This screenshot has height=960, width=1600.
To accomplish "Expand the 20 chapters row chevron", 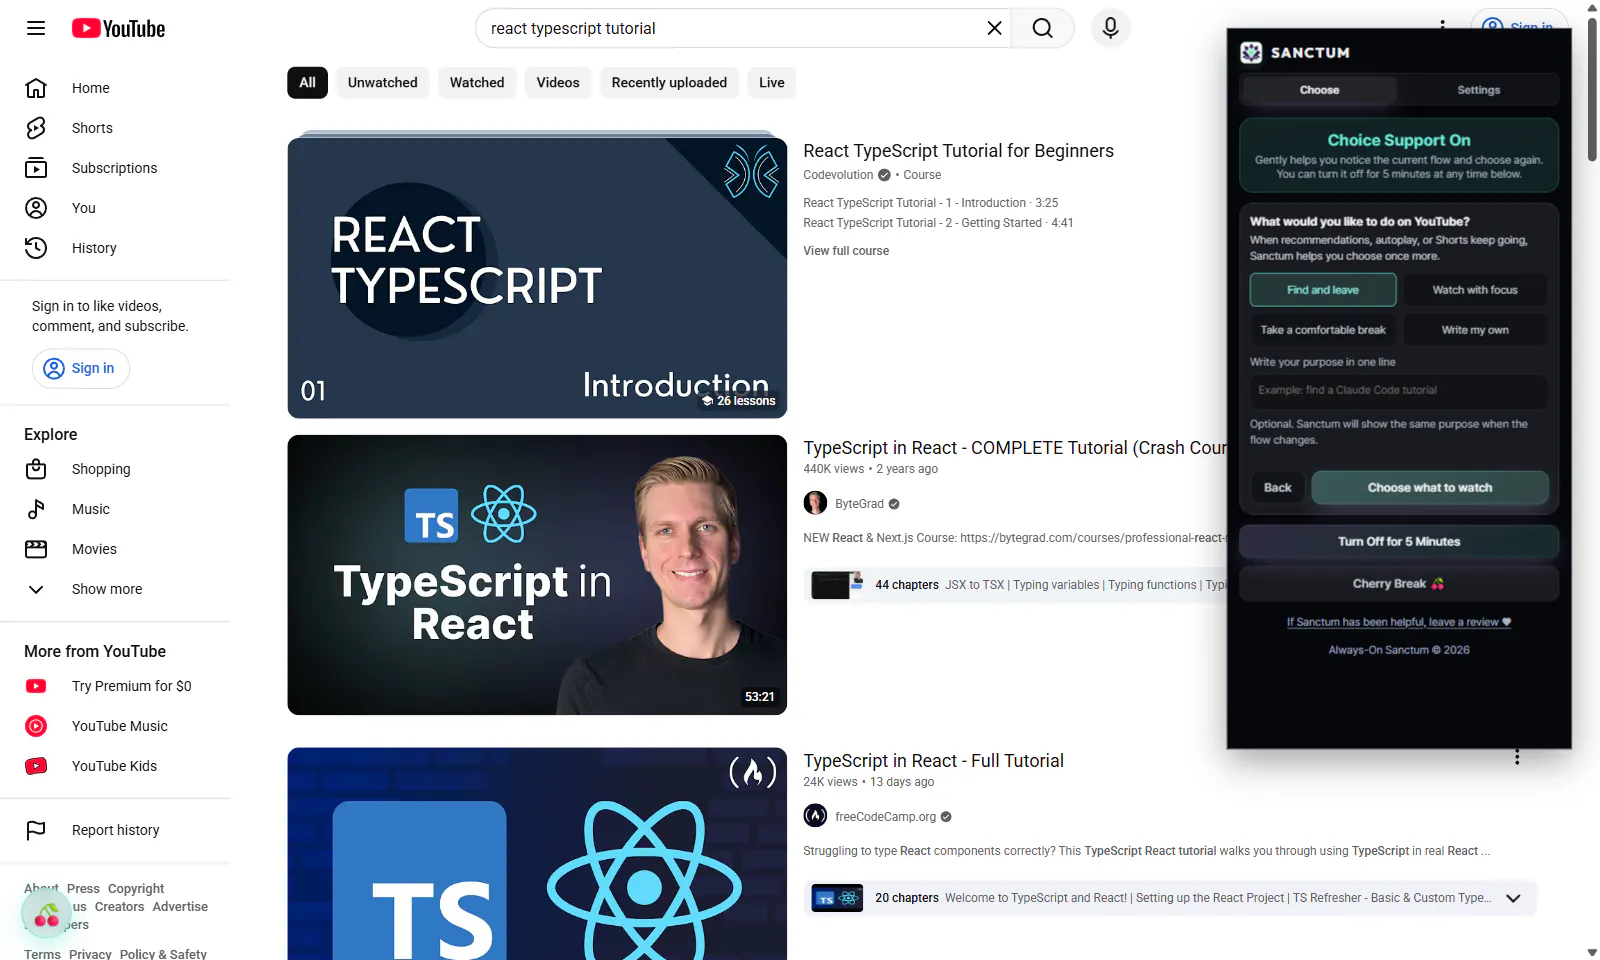I will 1513,898.
